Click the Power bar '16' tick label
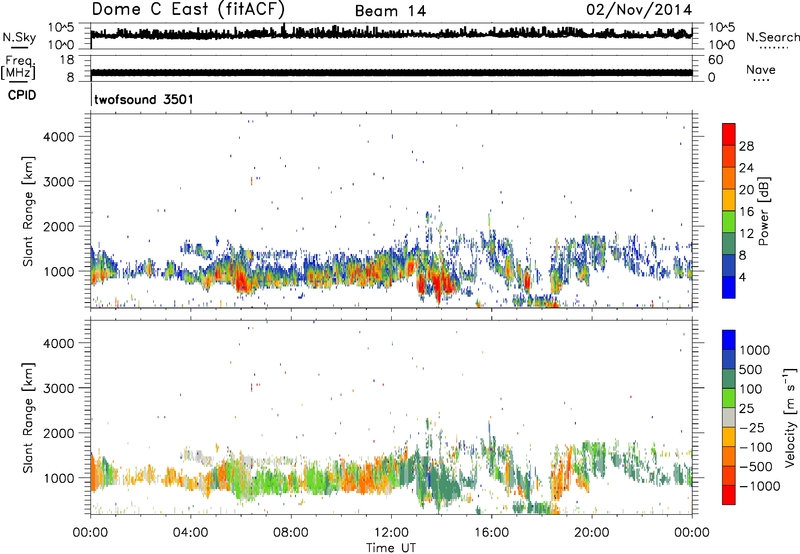 click(746, 212)
